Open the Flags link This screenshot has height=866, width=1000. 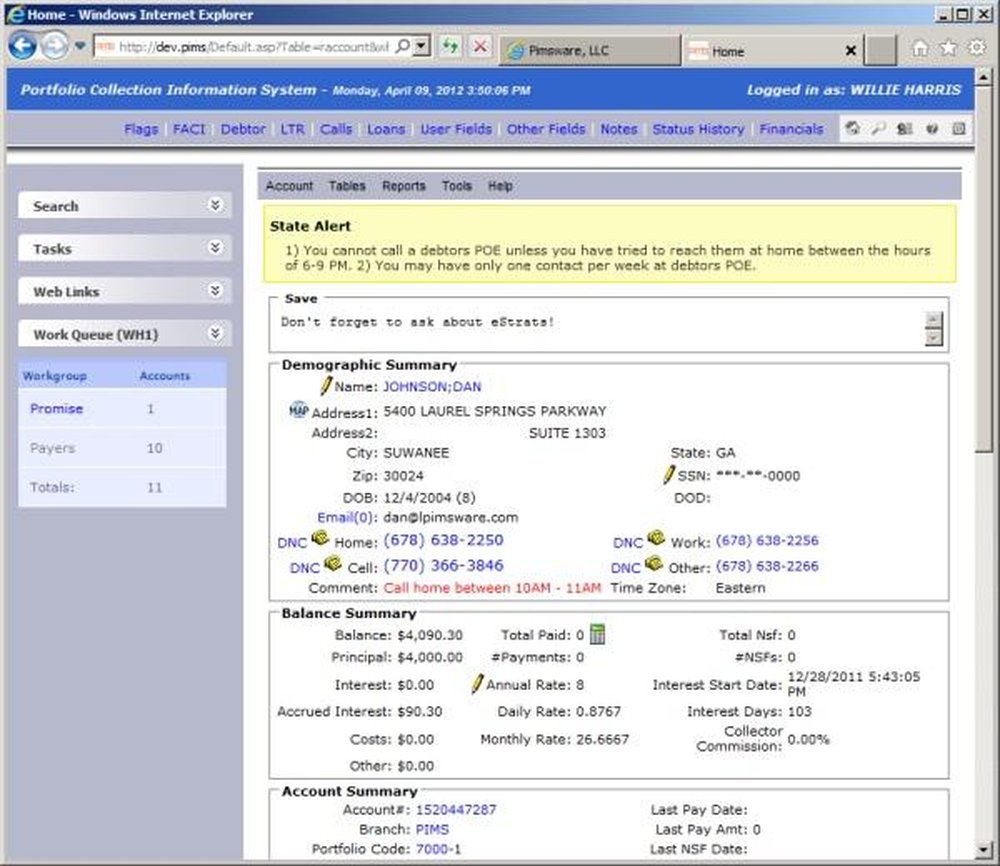(141, 129)
